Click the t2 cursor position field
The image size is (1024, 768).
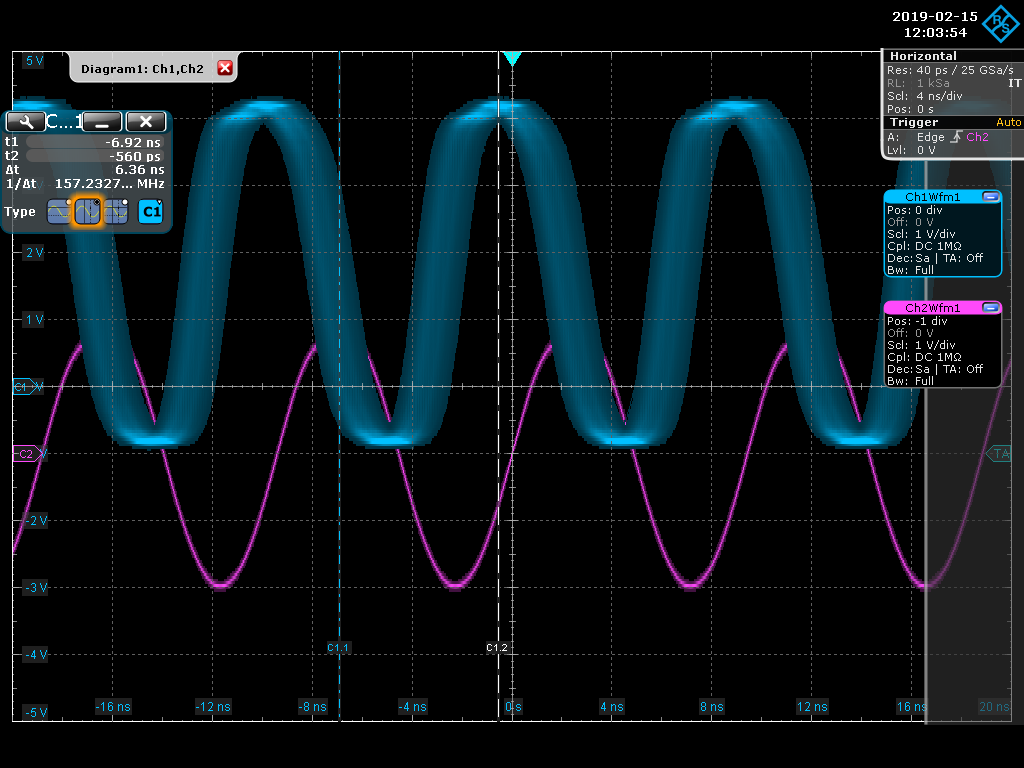94,156
